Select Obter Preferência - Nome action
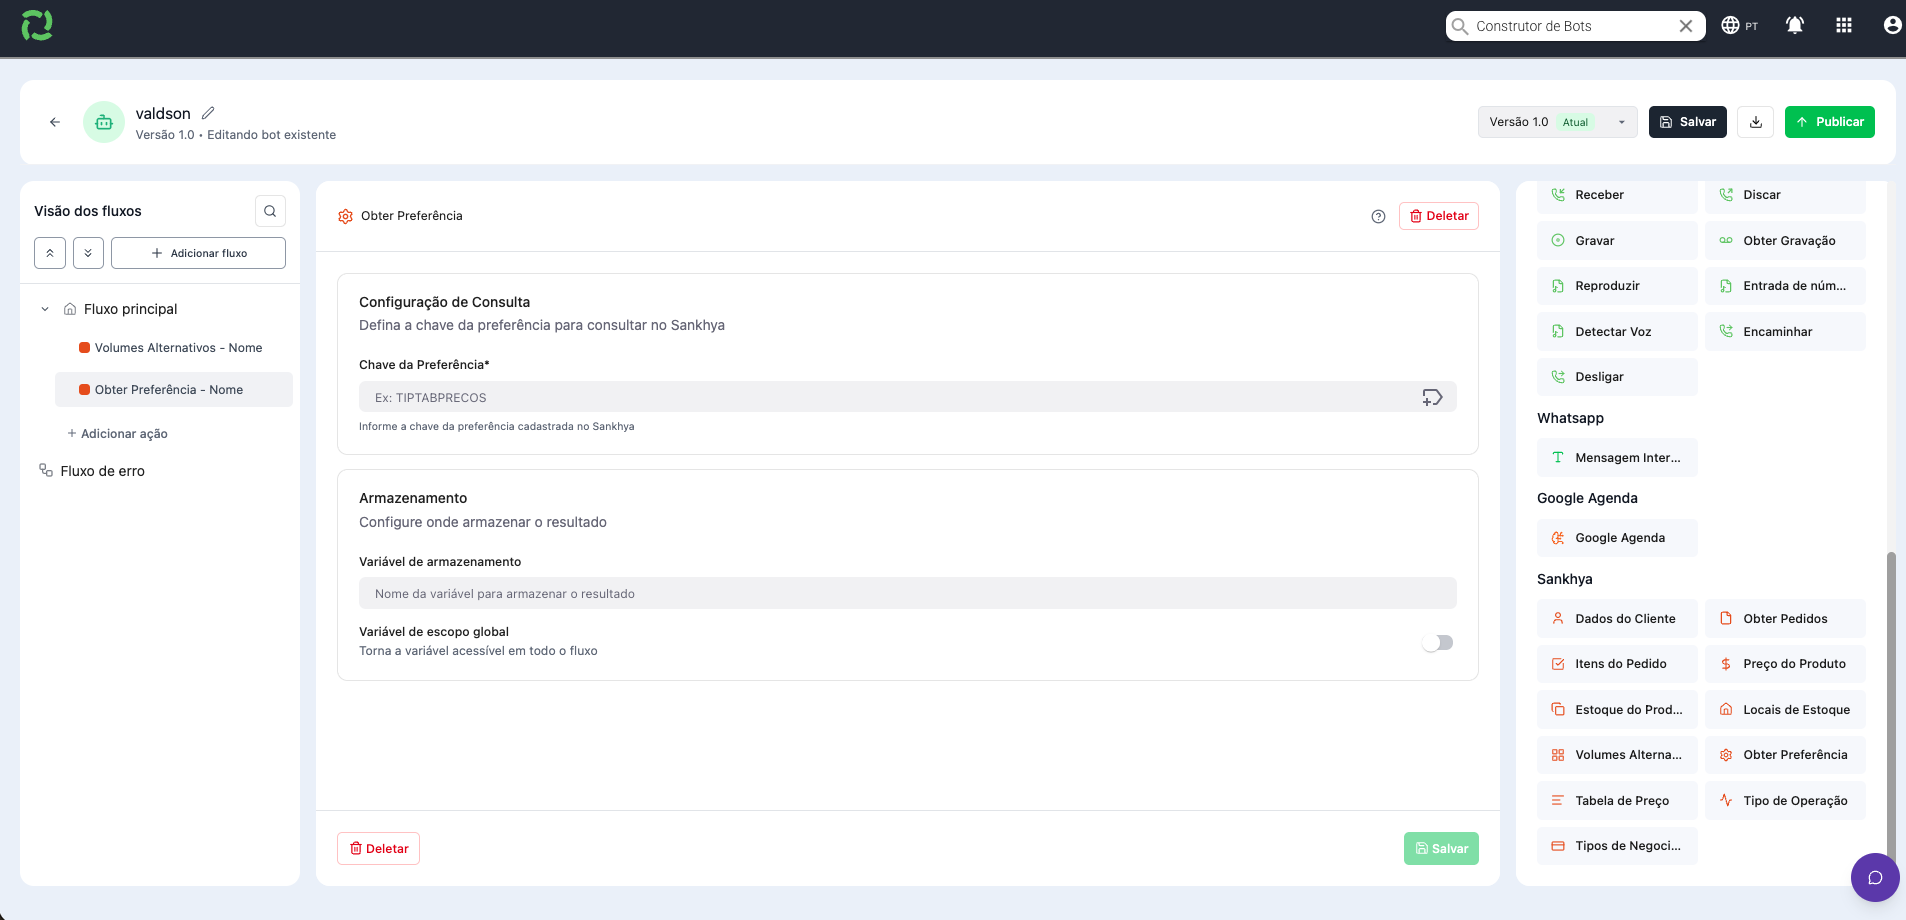This screenshot has width=1906, height=920. [174, 390]
